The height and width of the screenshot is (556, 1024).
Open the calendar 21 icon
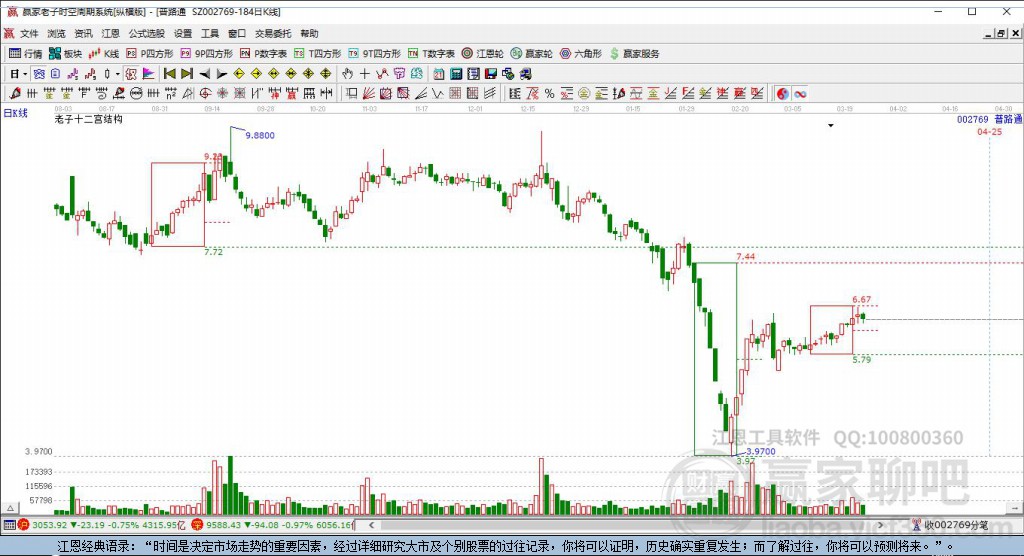(x=439, y=74)
